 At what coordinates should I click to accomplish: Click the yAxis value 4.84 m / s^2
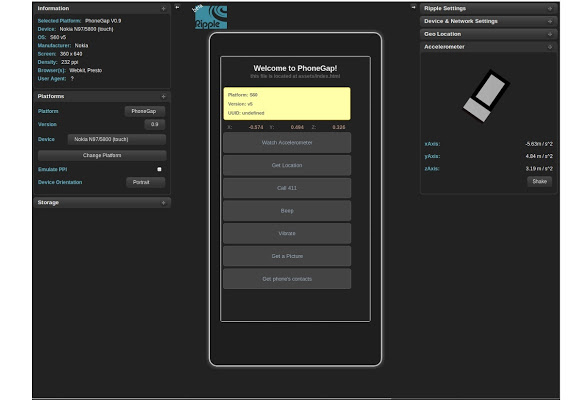click(539, 156)
